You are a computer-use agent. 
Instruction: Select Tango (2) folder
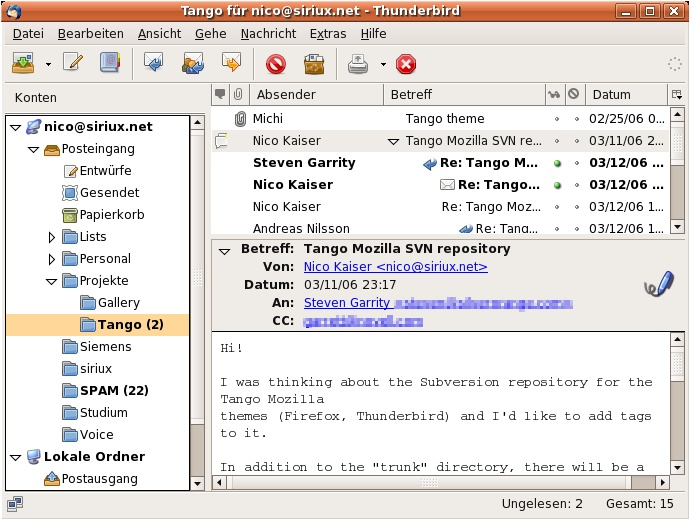click(x=97, y=325)
